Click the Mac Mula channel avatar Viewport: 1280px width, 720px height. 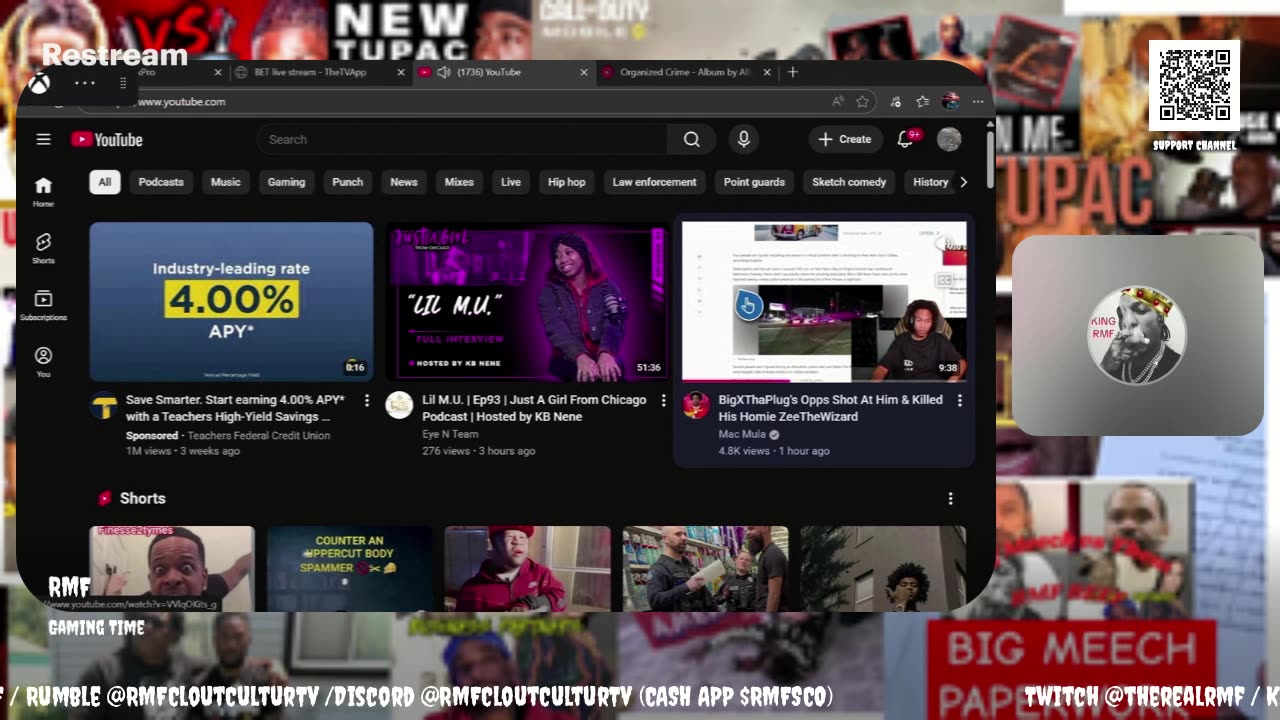pyautogui.click(x=696, y=405)
